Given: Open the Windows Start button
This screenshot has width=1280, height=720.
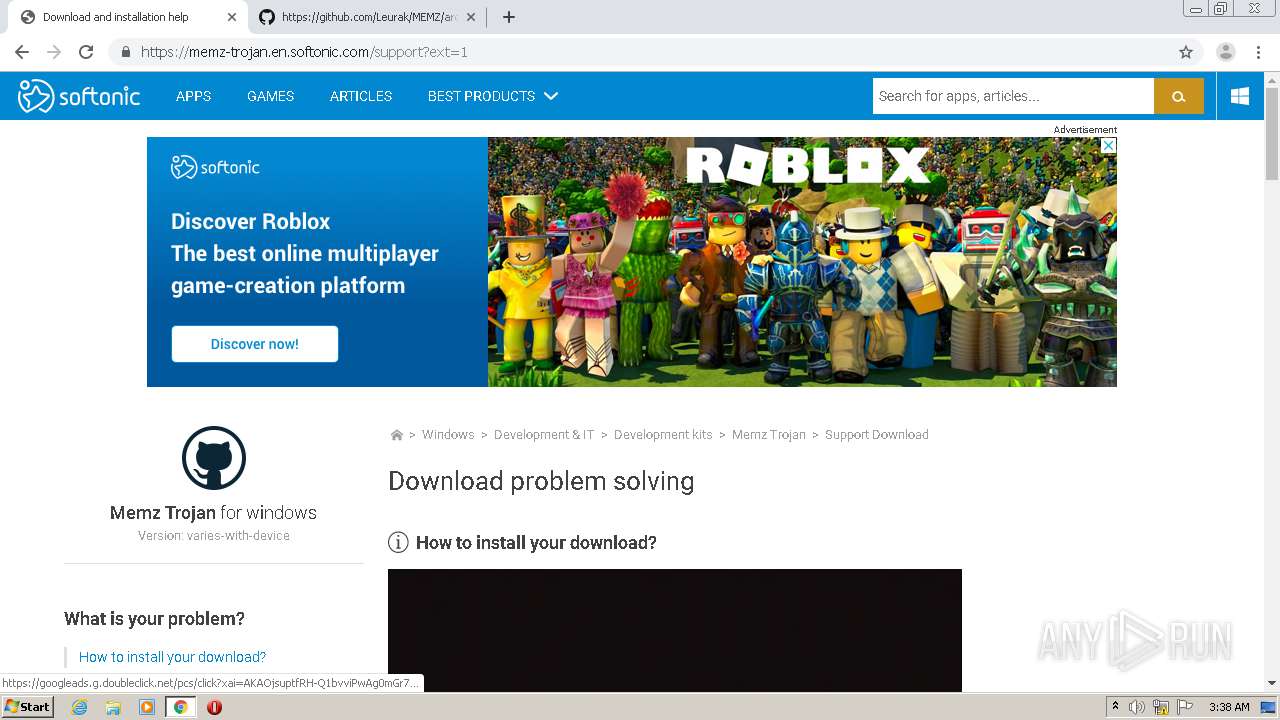Looking at the screenshot, I should (28, 707).
